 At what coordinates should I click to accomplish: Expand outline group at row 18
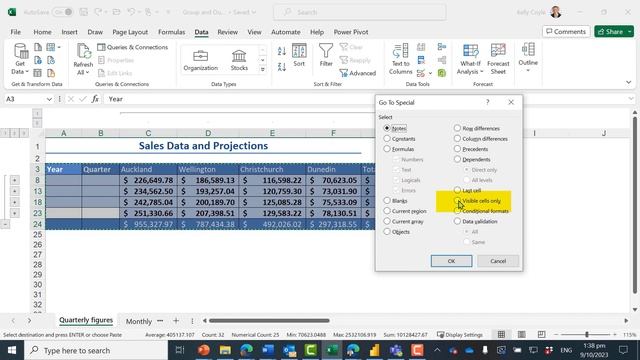pyautogui.click(x=14, y=202)
